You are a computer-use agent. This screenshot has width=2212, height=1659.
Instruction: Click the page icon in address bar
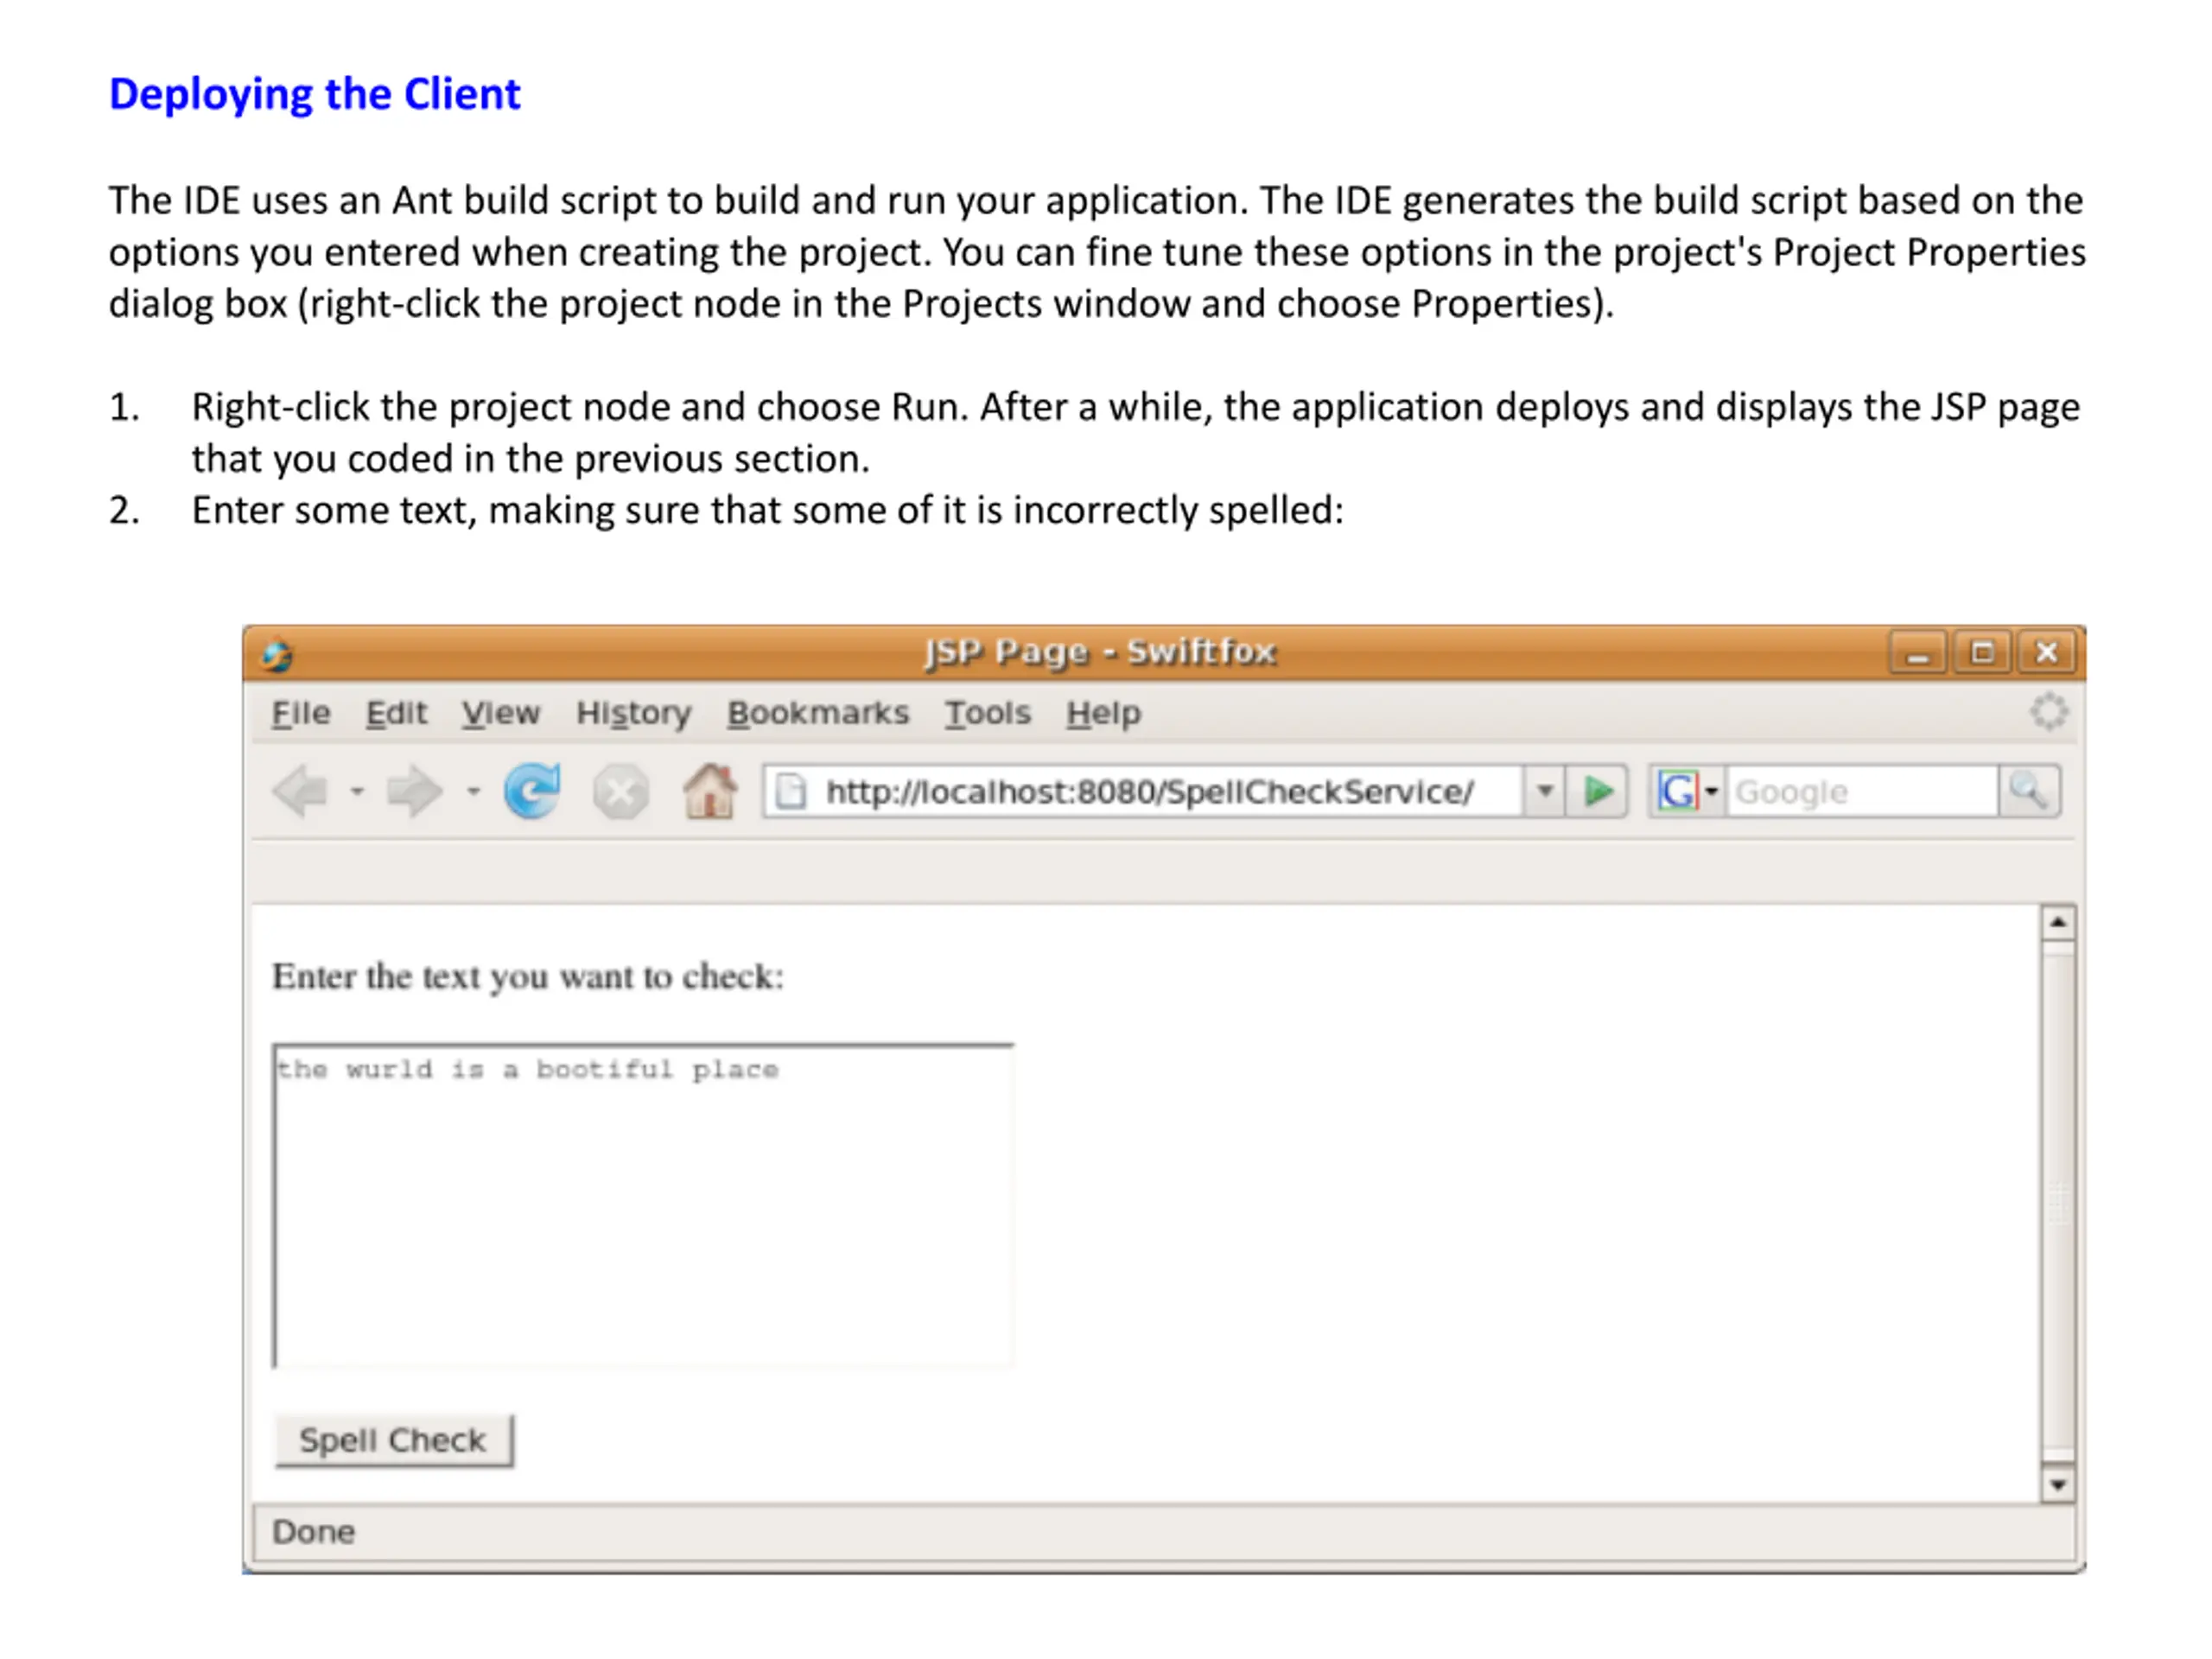[791, 792]
